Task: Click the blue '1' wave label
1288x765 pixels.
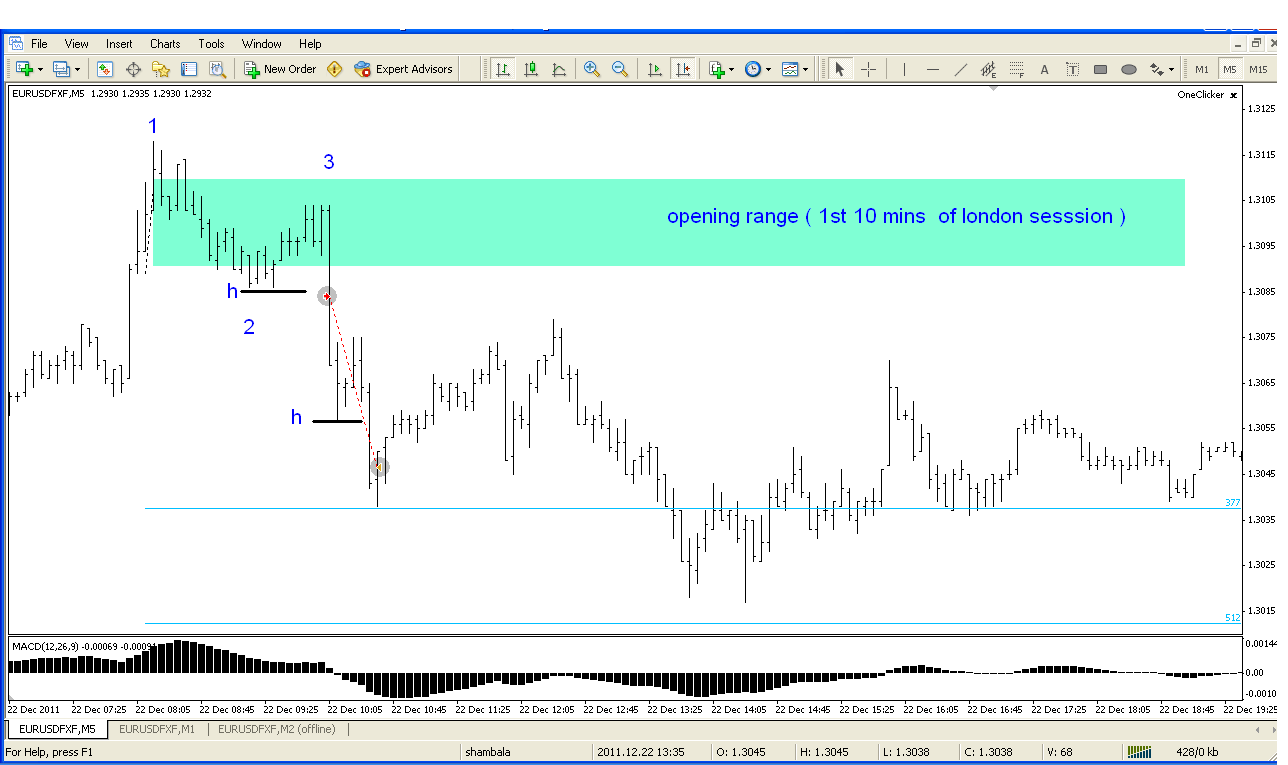Action: pos(153,126)
